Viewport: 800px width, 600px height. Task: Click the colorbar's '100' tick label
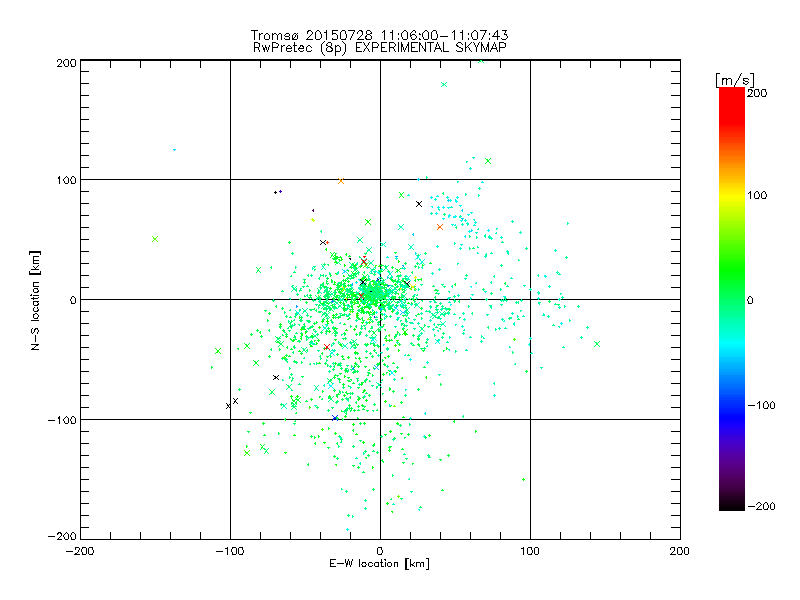click(757, 195)
